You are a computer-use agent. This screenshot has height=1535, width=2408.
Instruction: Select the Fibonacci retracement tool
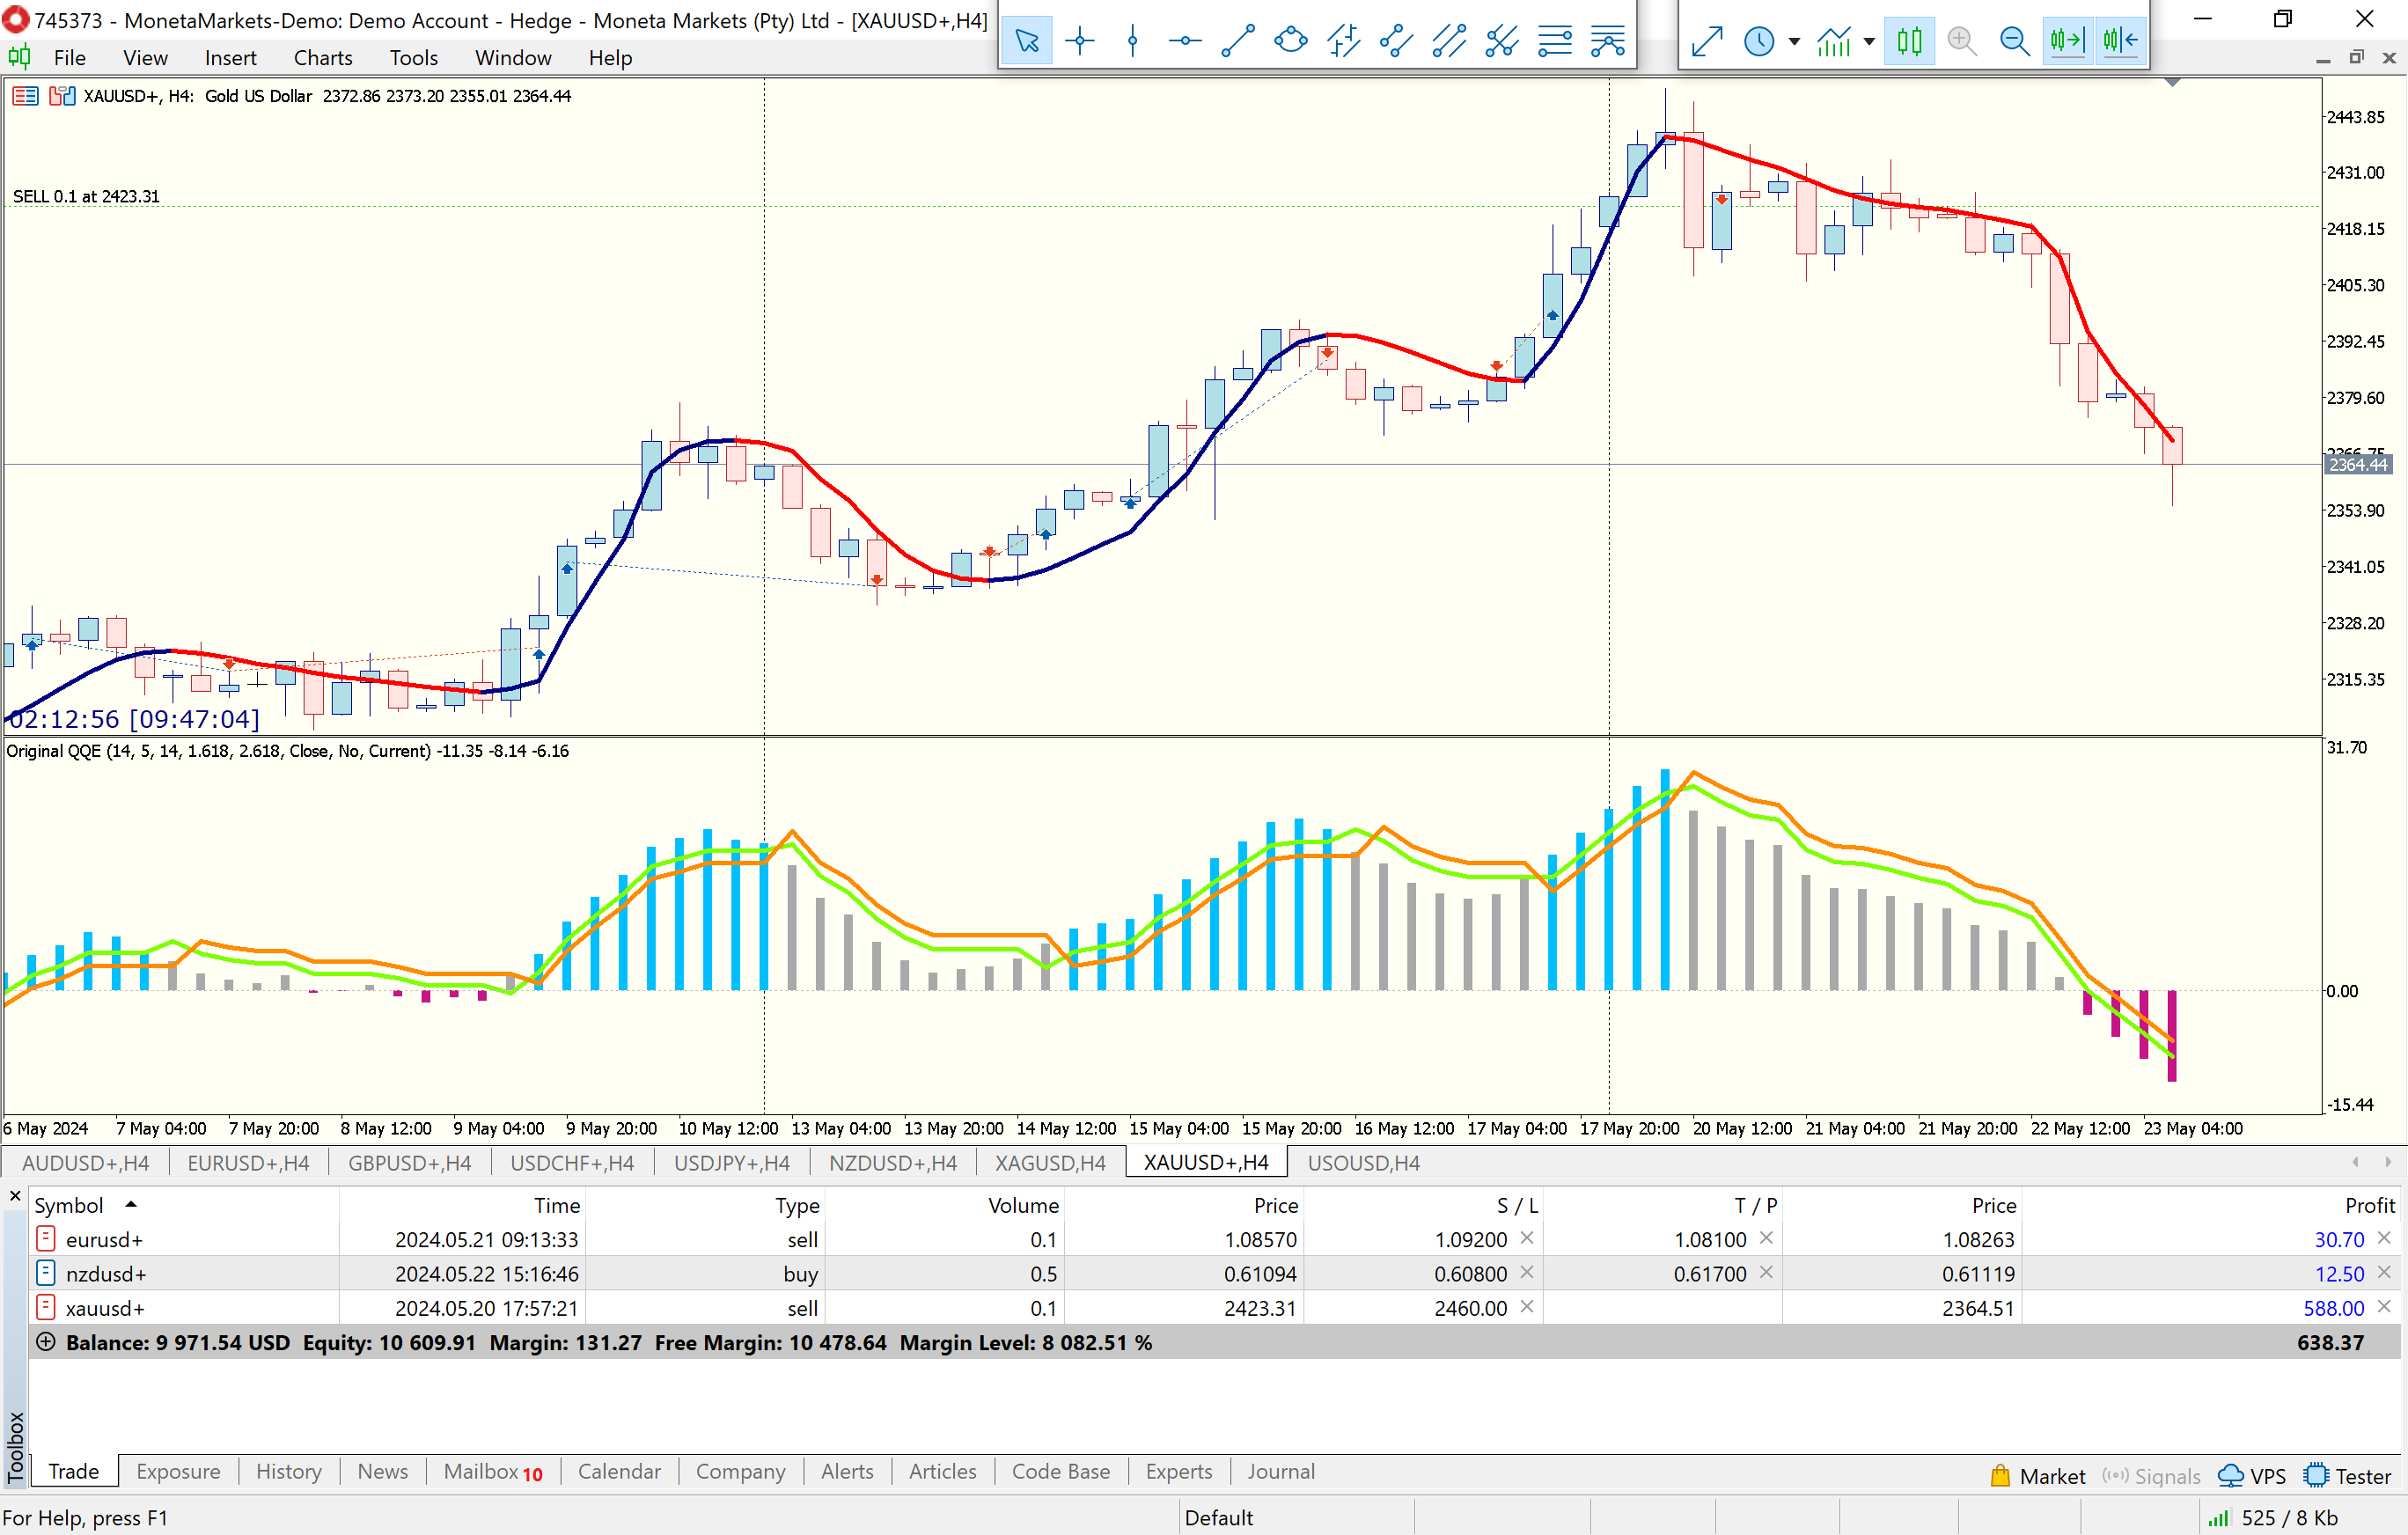[x=1555, y=41]
